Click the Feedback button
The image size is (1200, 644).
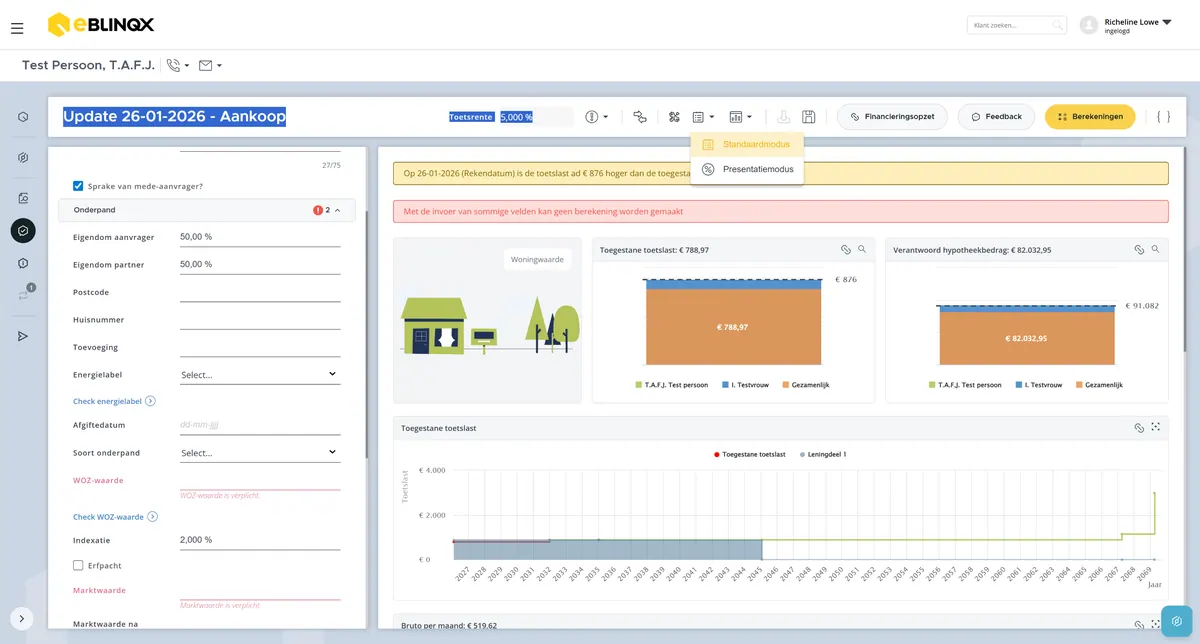pyautogui.click(x=996, y=117)
